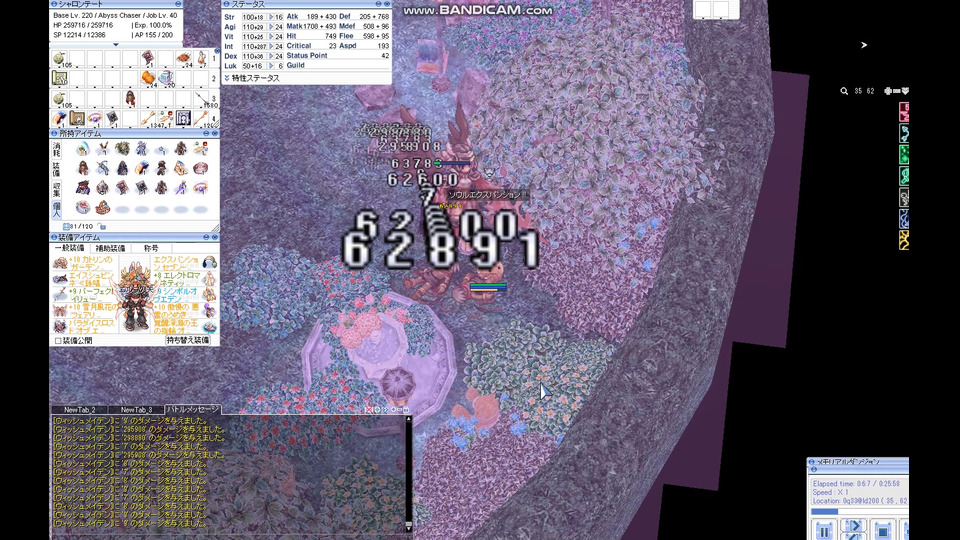Viewport: 960px width, 540px height.
Task: Zoom out minimap with minus icon
Action: (x=896, y=91)
